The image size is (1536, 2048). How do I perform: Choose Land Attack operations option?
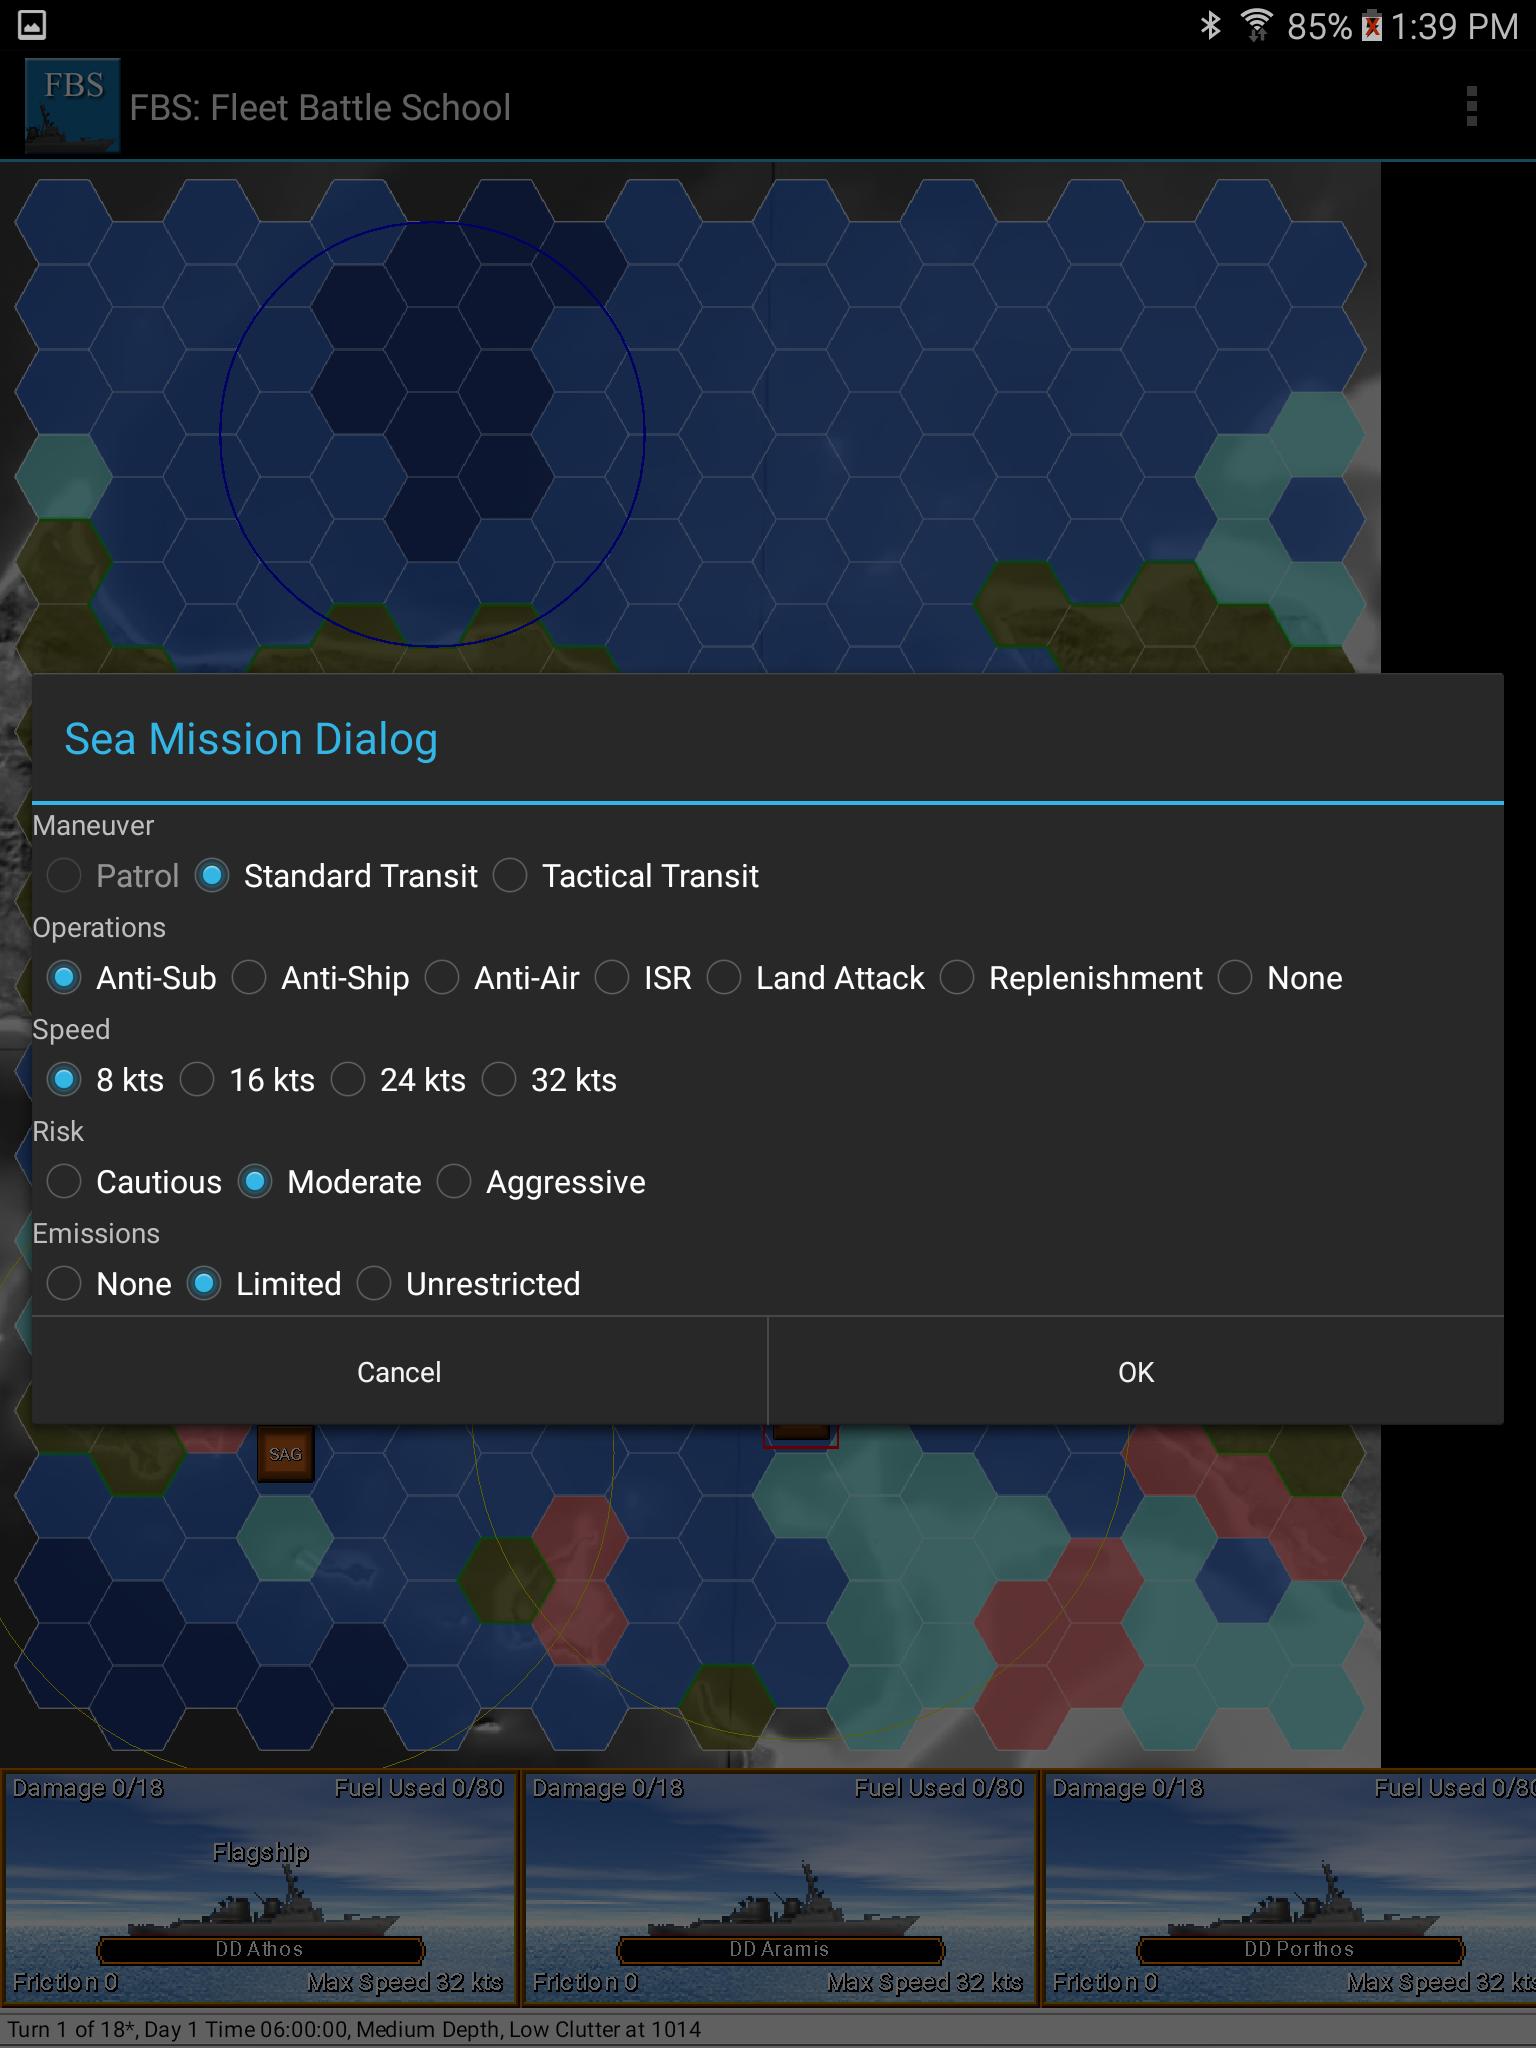(724, 978)
